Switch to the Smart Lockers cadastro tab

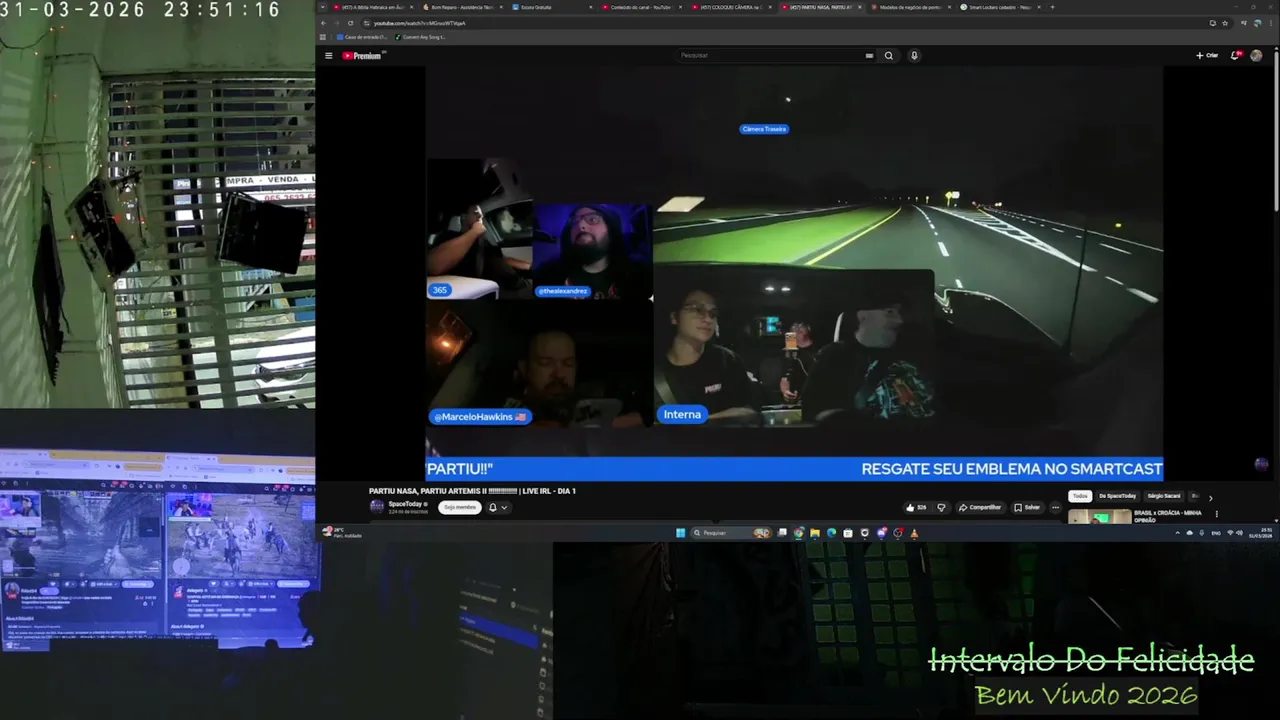tap(999, 7)
